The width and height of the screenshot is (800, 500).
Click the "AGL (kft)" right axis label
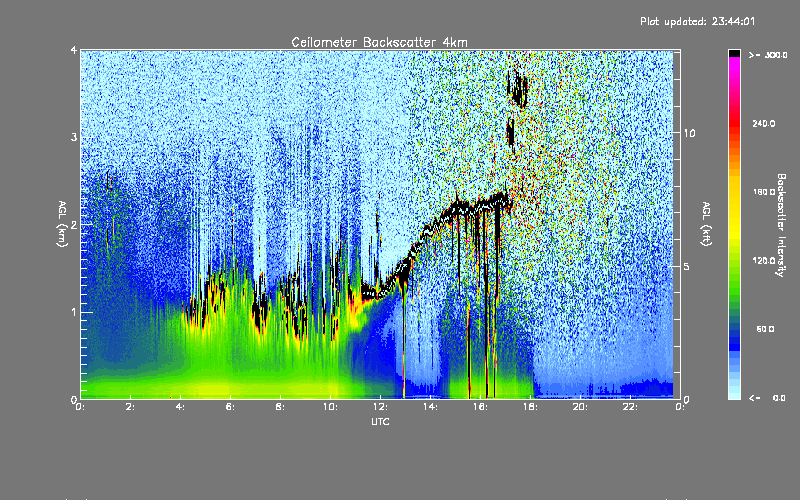707,224
